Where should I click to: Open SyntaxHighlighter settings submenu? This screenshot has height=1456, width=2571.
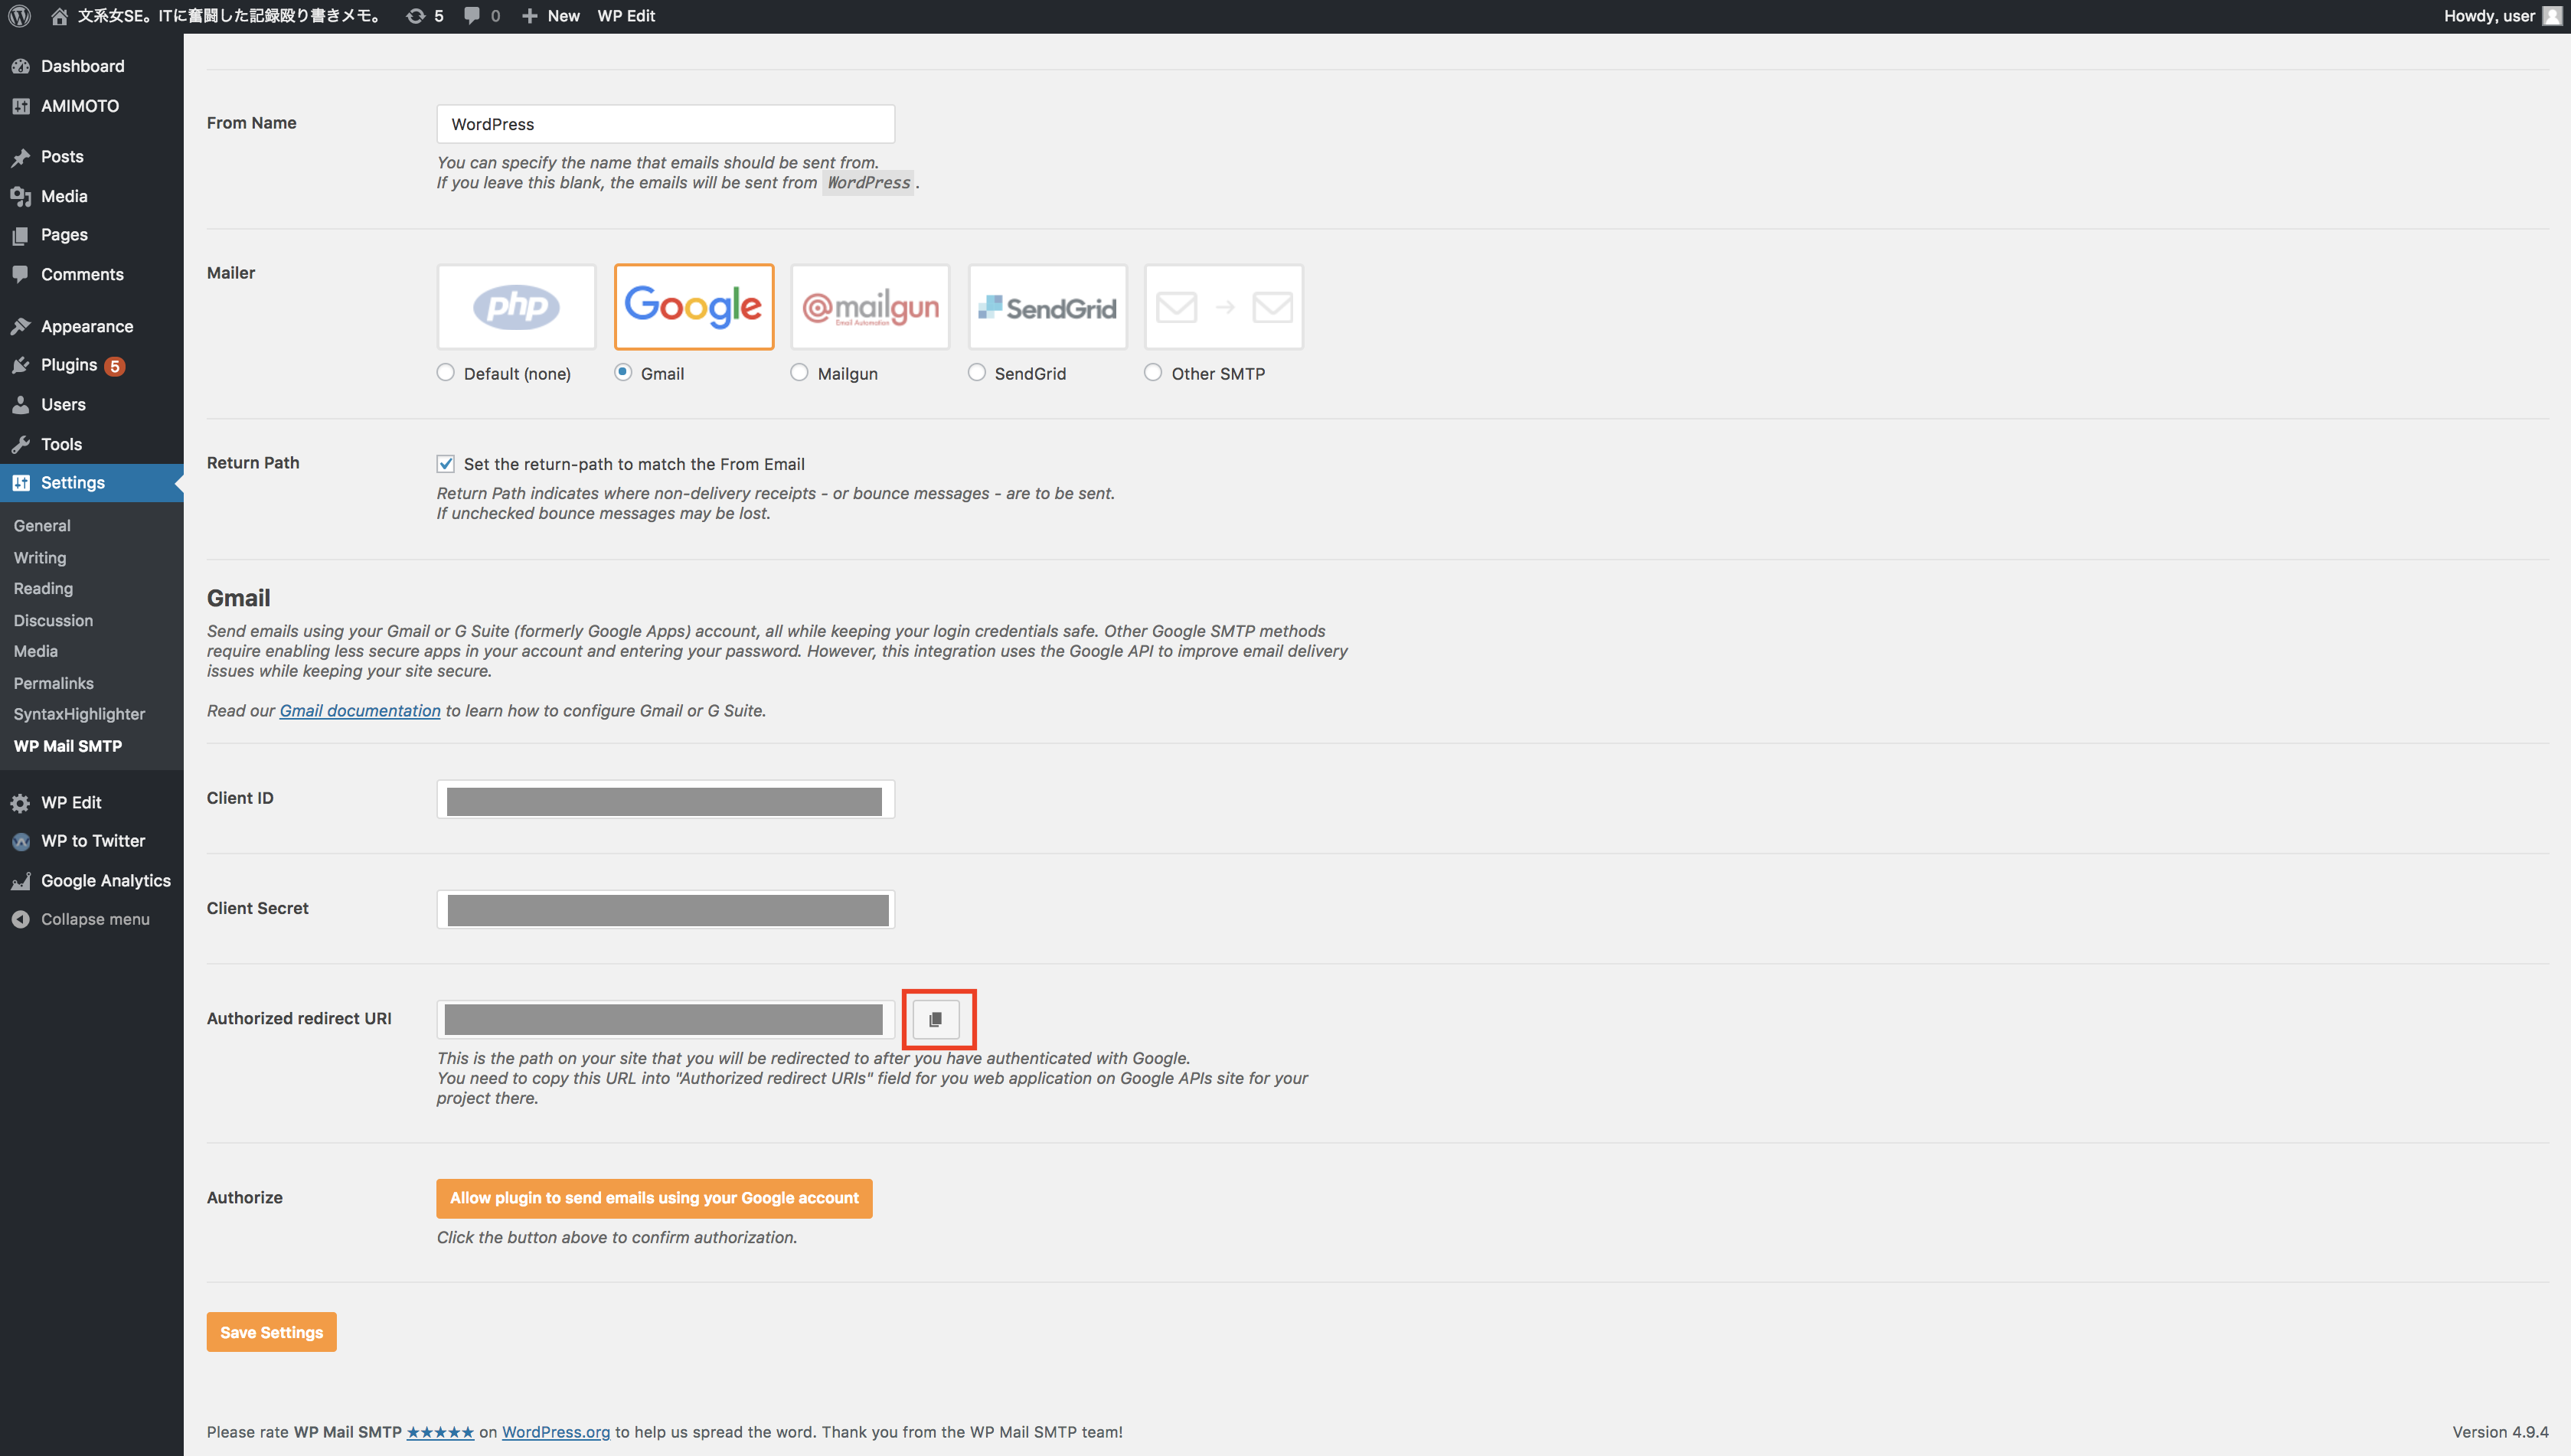pos(79,714)
